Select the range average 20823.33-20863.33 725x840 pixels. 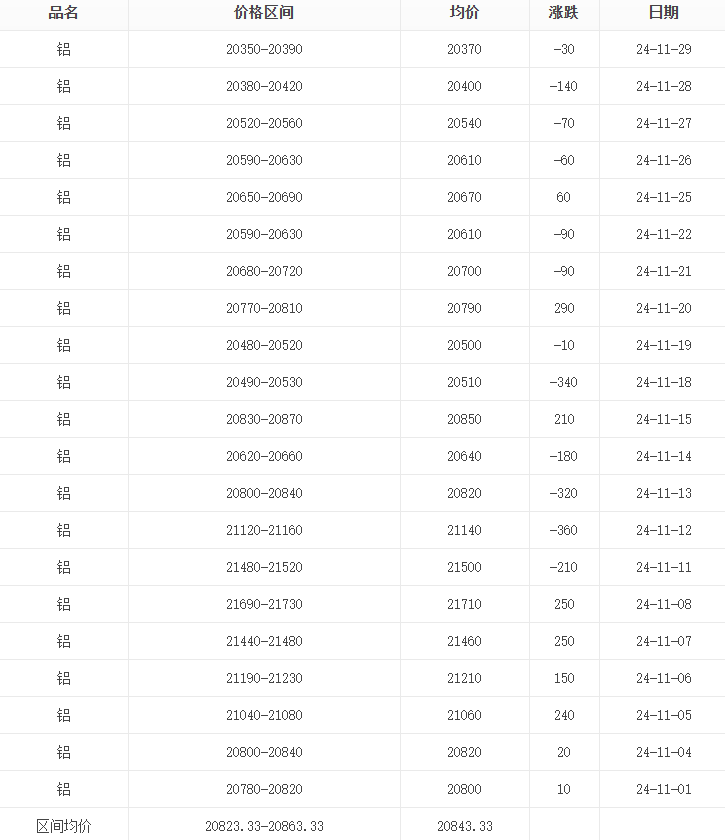[264, 826]
